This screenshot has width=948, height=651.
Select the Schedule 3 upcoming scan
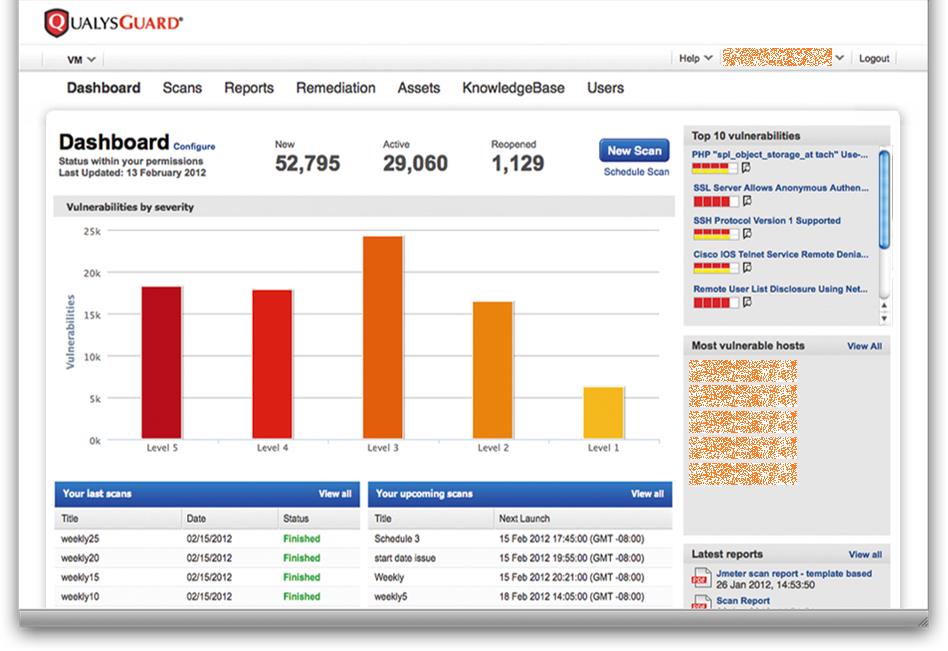coord(397,539)
